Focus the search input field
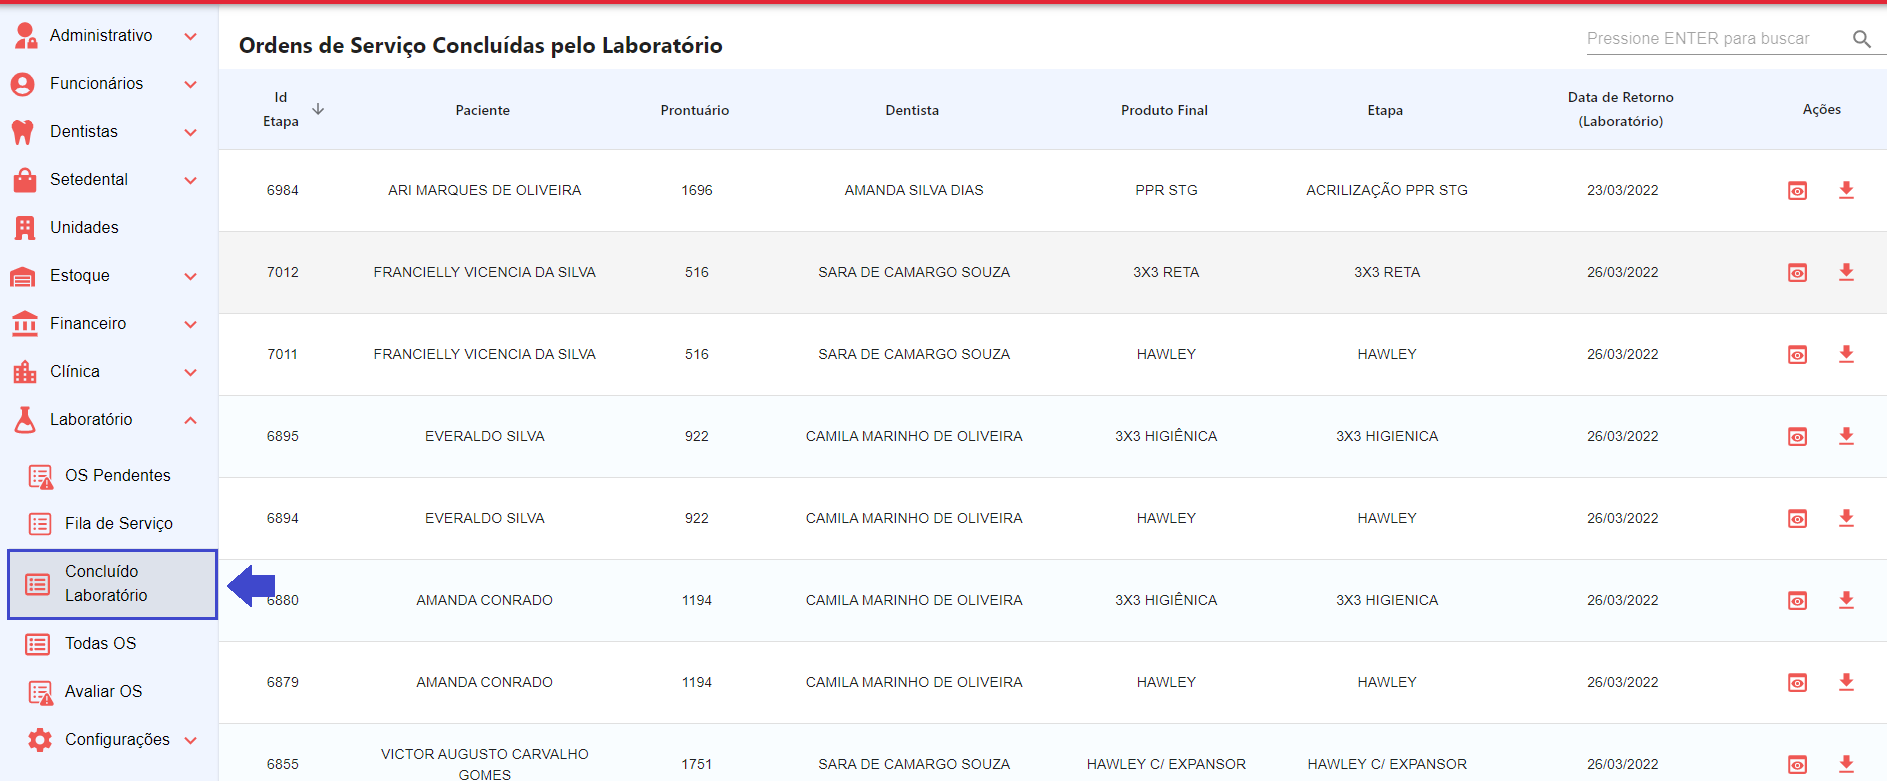The height and width of the screenshot is (781, 1887). click(1712, 39)
